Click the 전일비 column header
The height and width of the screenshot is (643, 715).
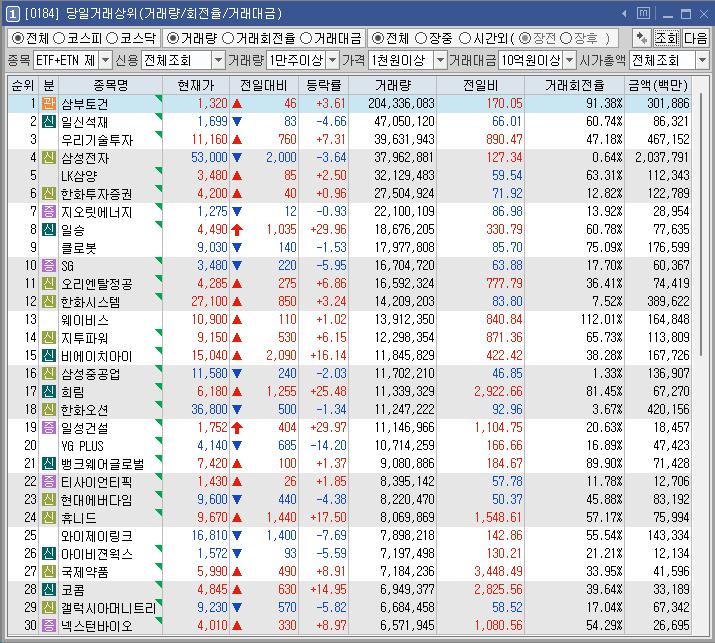point(480,85)
